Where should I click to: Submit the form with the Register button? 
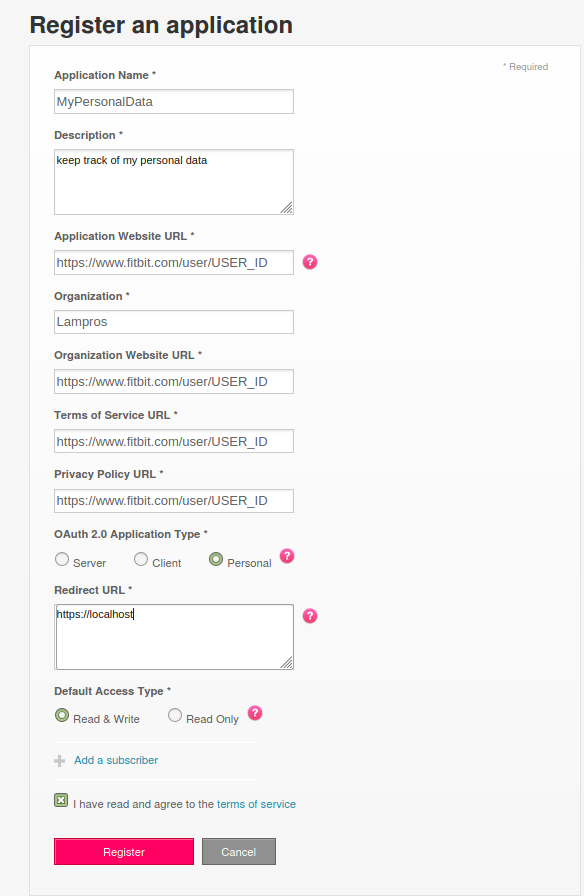pyautogui.click(x=124, y=851)
